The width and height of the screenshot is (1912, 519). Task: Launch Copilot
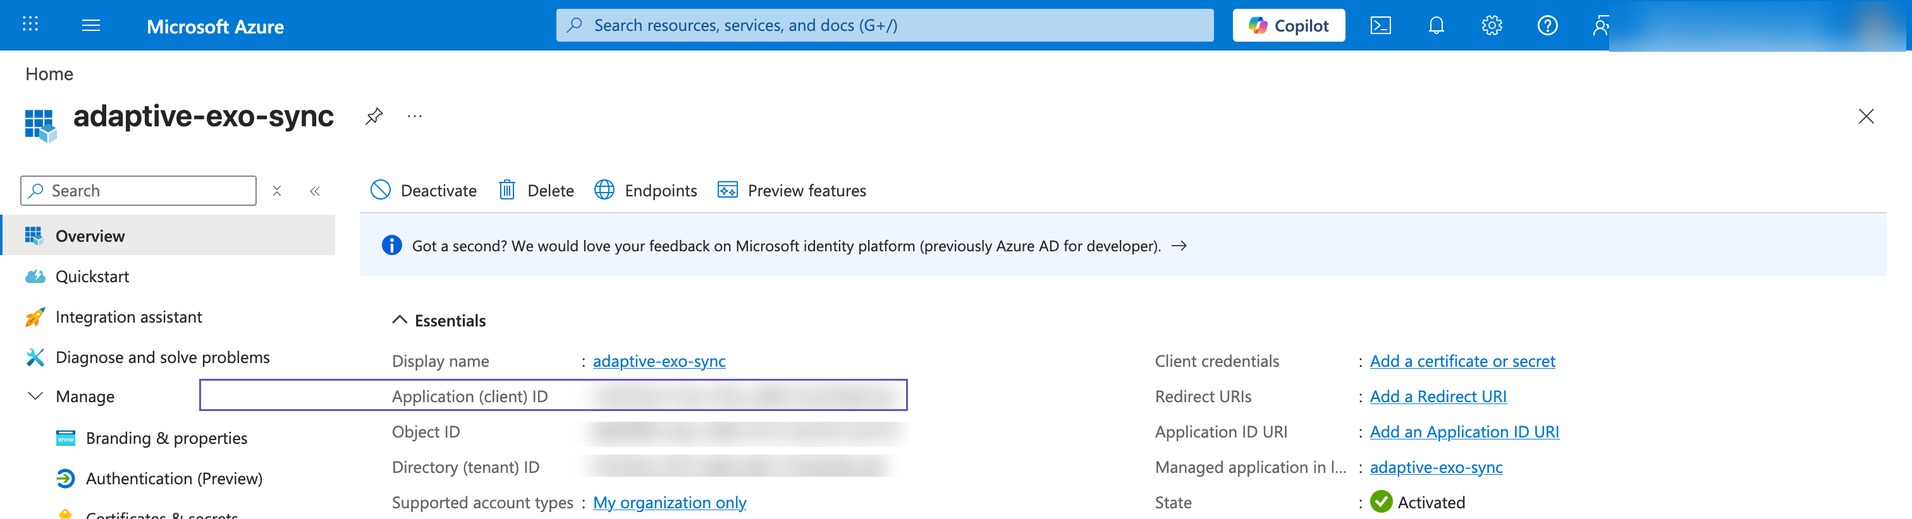click(x=1288, y=25)
